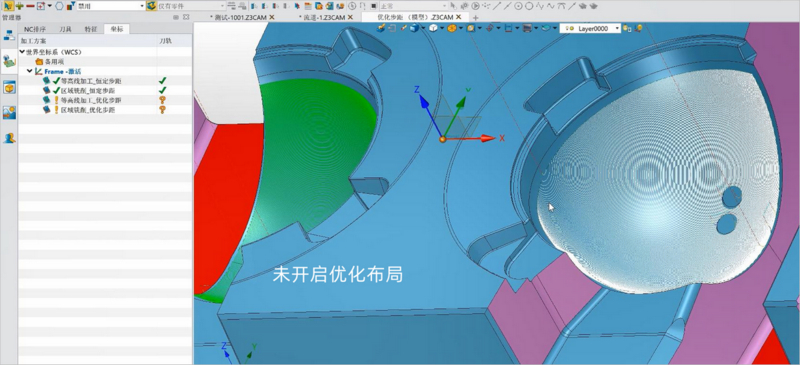Image resolution: width=800 pixels, height=365 pixels.
Task: Click the 管理器 panel float/close button
Action: click(x=186, y=17)
